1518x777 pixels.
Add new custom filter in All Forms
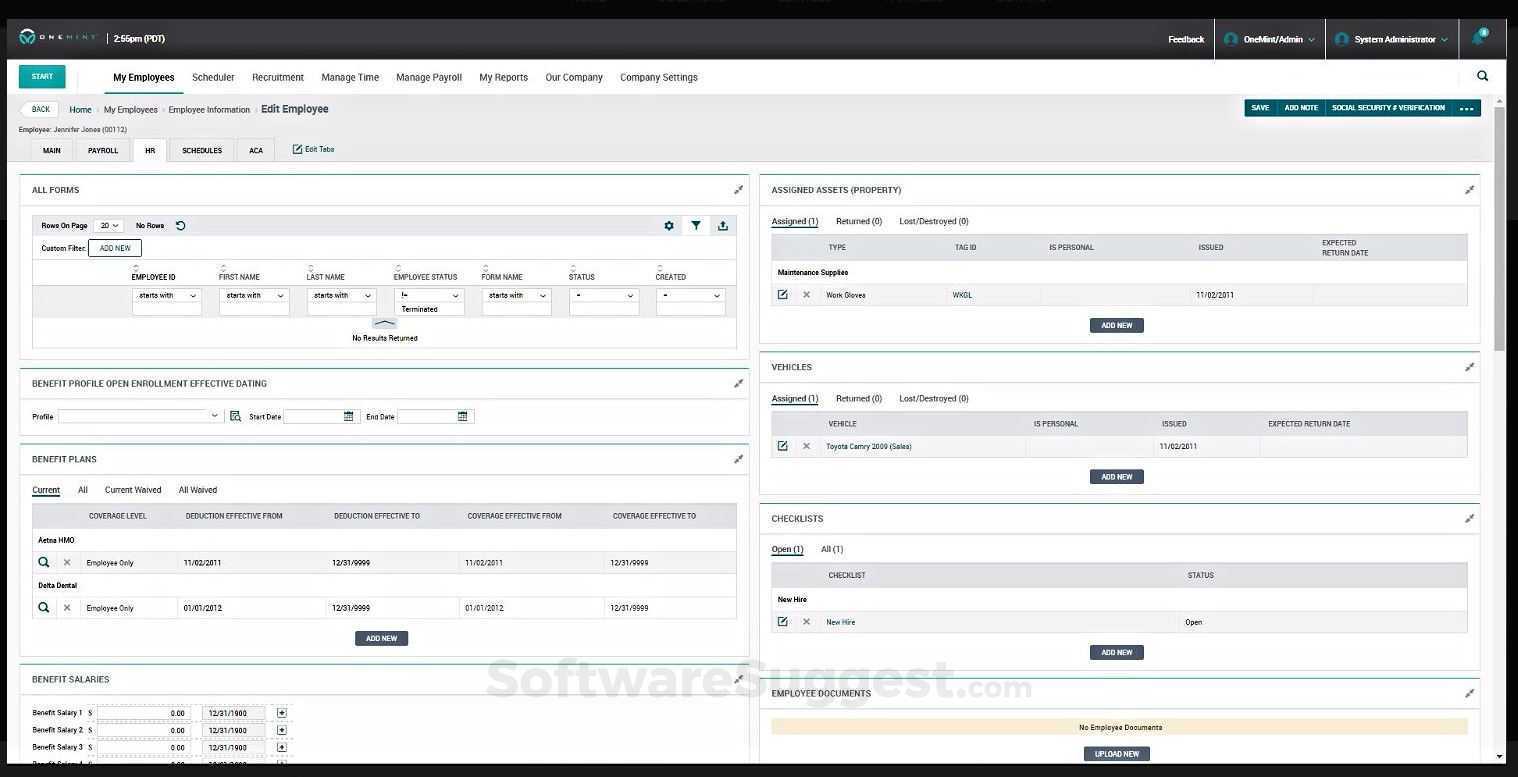[115, 248]
